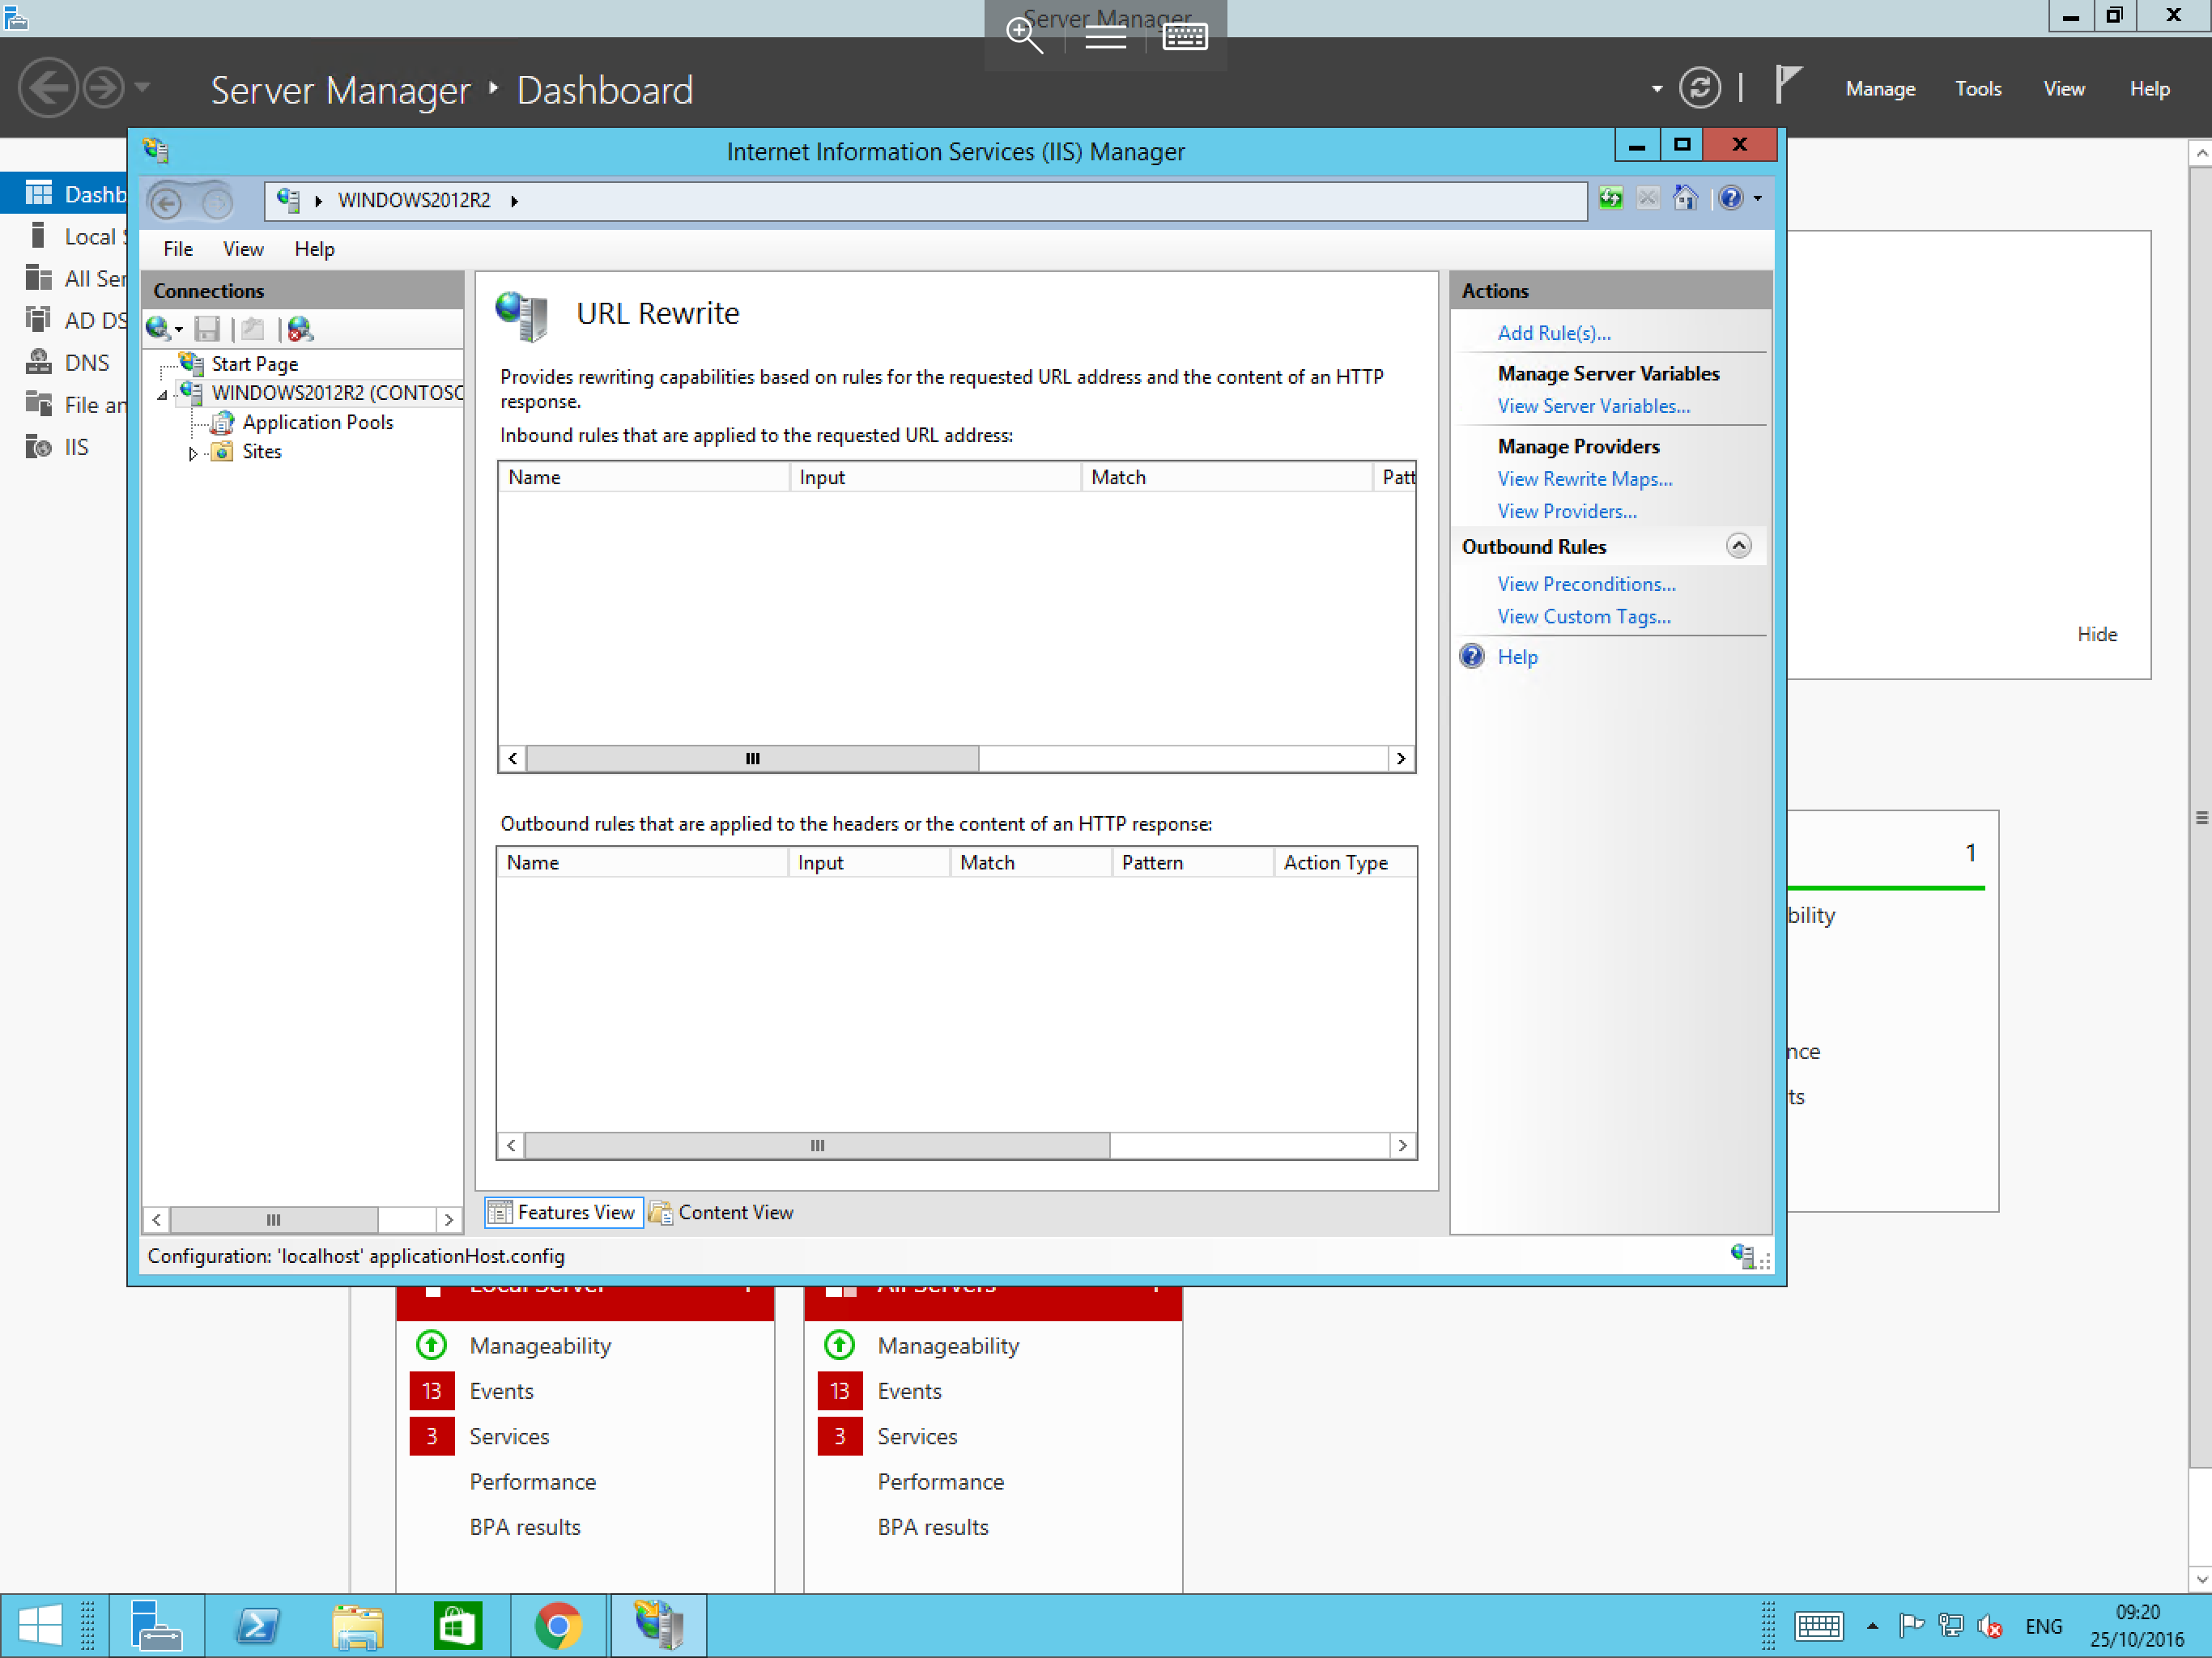Click the green refresh page icon
The width and height of the screenshot is (2212, 1658).
1610,198
